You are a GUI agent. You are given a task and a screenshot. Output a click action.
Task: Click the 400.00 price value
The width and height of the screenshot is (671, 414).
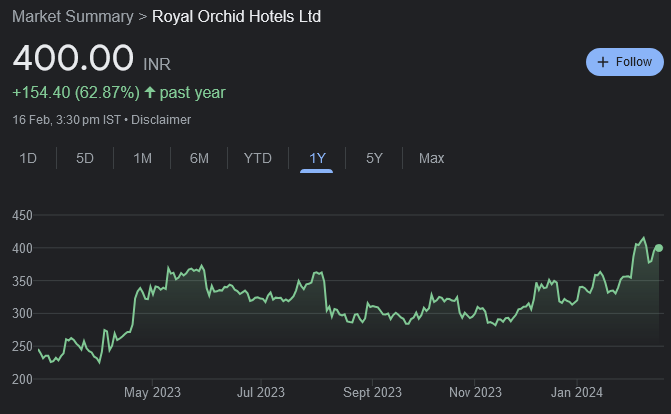pos(73,58)
